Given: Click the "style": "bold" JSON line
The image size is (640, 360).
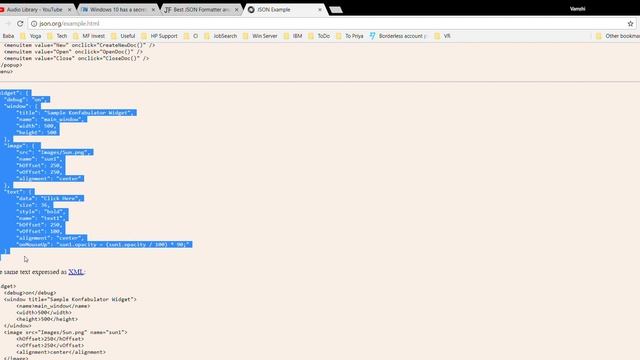Looking at the screenshot, I should point(42,211).
